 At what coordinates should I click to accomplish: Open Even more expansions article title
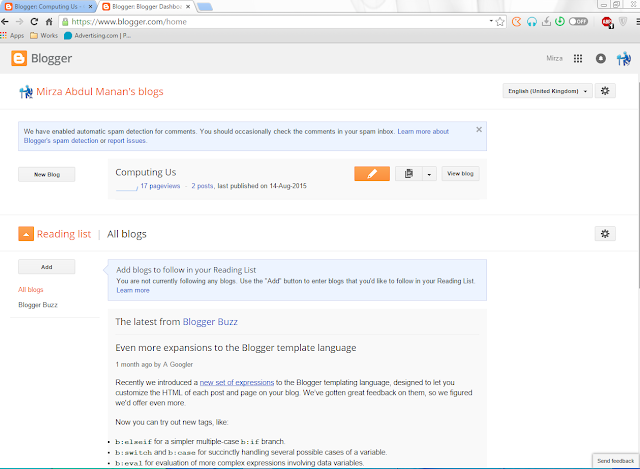click(236, 348)
